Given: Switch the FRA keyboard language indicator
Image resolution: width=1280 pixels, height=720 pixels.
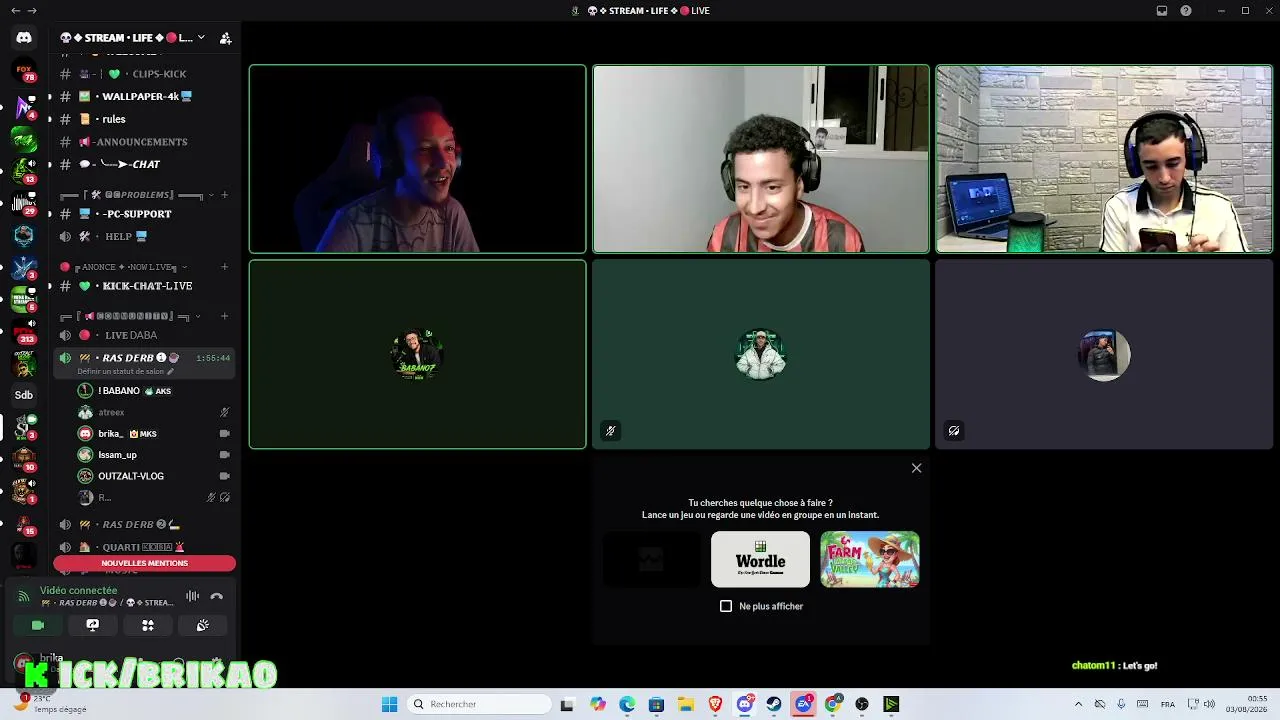Looking at the screenshot, I should 1167,704.
